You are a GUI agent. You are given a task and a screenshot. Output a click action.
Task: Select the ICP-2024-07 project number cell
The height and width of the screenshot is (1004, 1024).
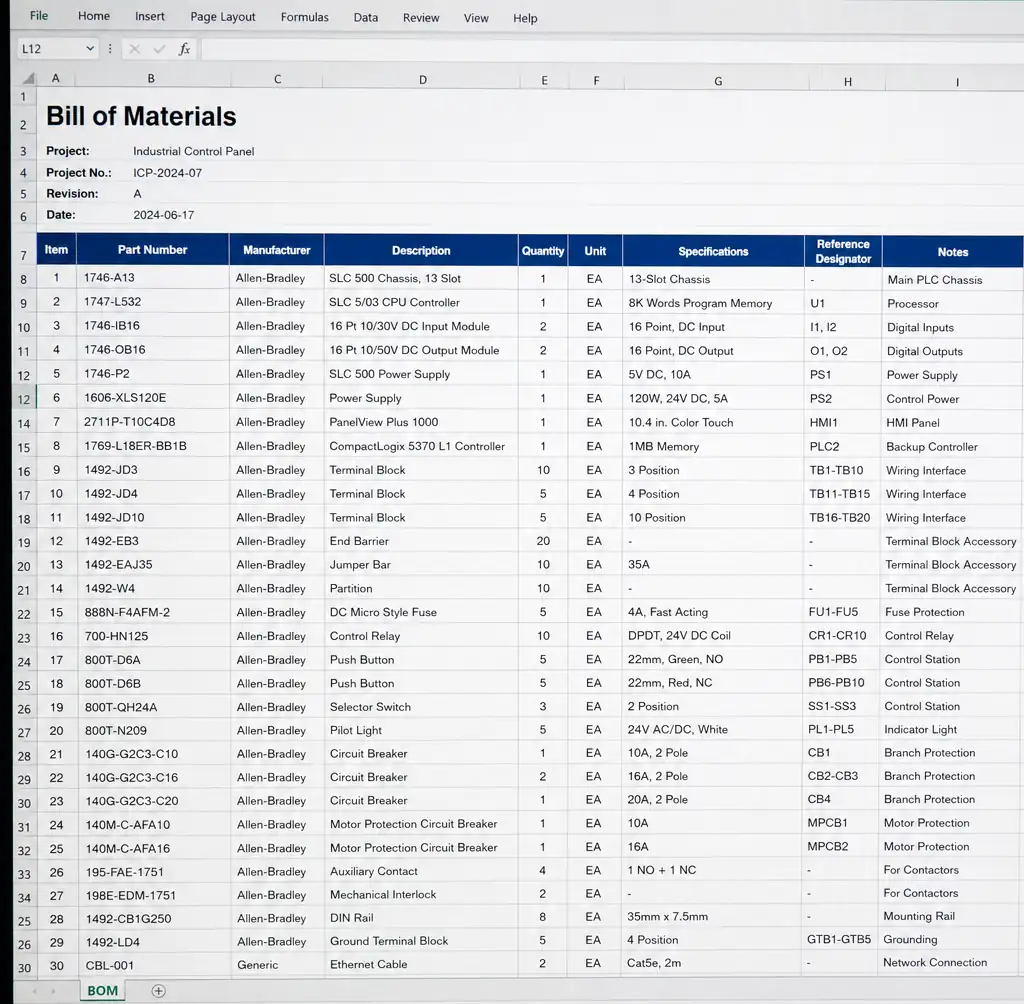coord(167,173)
